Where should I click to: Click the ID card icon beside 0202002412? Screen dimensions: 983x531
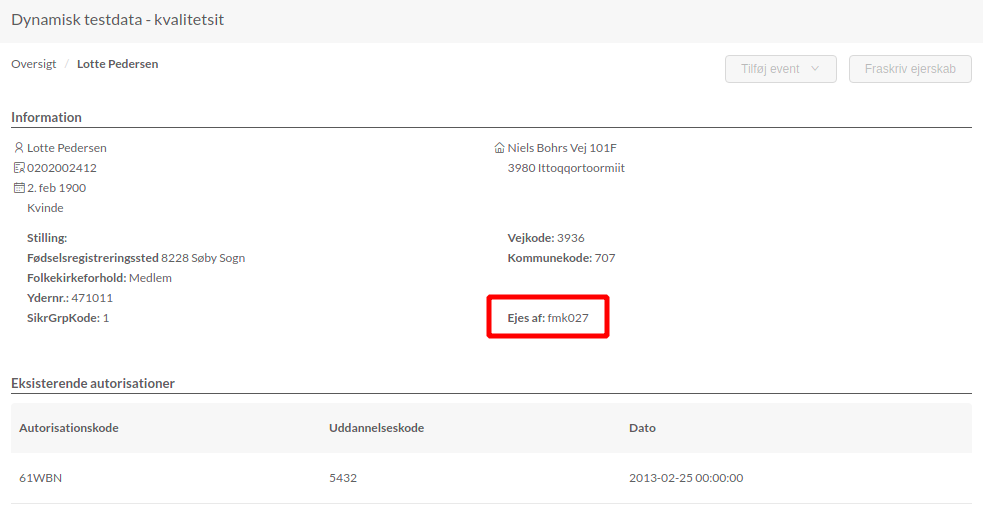[18, 168]
